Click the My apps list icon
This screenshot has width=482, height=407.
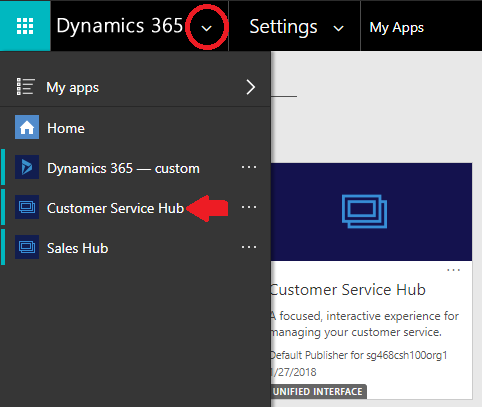point(25,87)
